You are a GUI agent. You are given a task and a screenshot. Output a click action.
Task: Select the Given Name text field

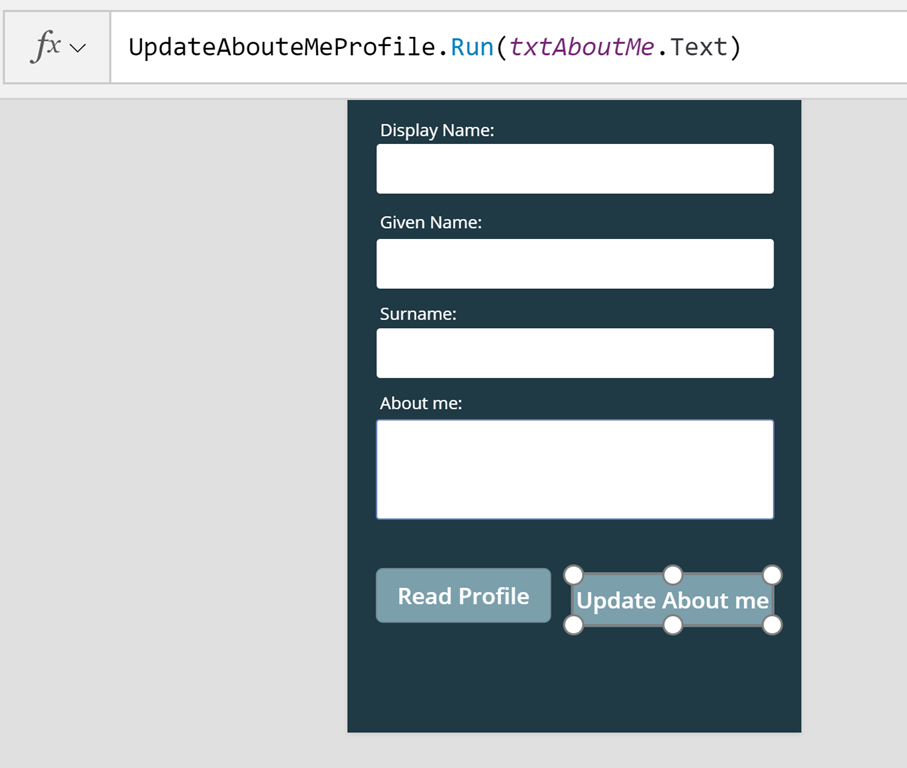click(575, 264)
